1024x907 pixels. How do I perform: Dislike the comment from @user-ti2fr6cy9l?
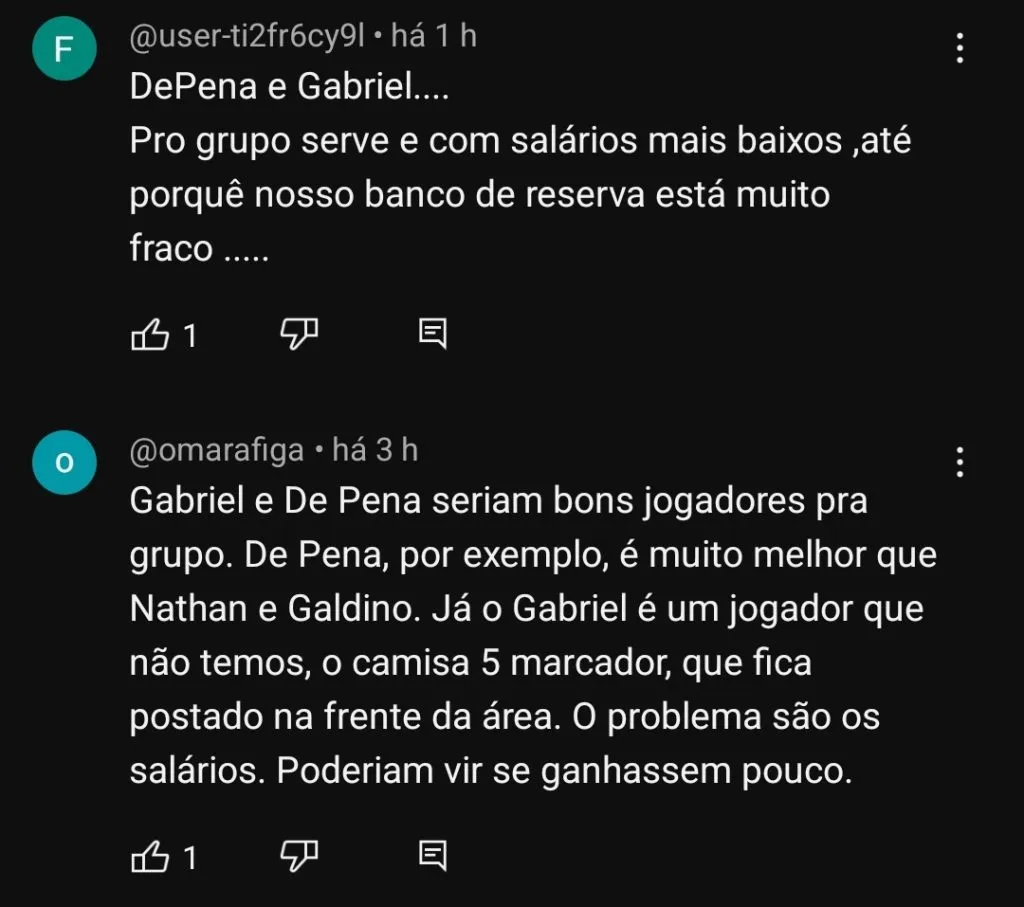[300, 335]
